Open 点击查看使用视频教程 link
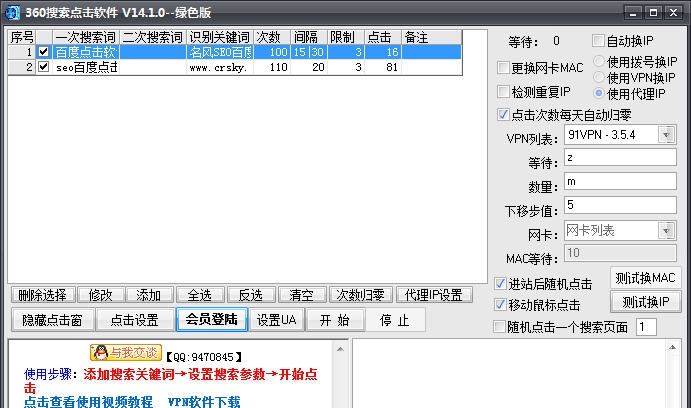The height and width of the screenshot is (408, 691). pos(88,402)
